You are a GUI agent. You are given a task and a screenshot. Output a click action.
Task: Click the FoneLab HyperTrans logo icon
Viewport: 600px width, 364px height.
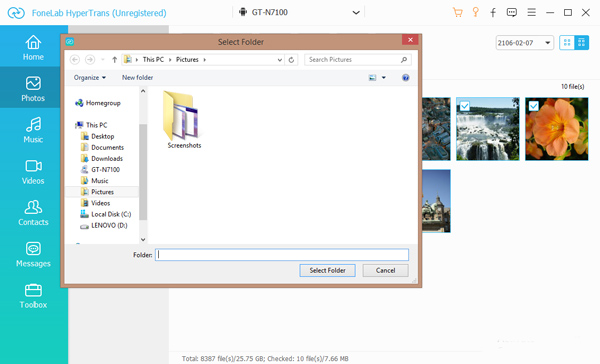(x=16, y=13)
